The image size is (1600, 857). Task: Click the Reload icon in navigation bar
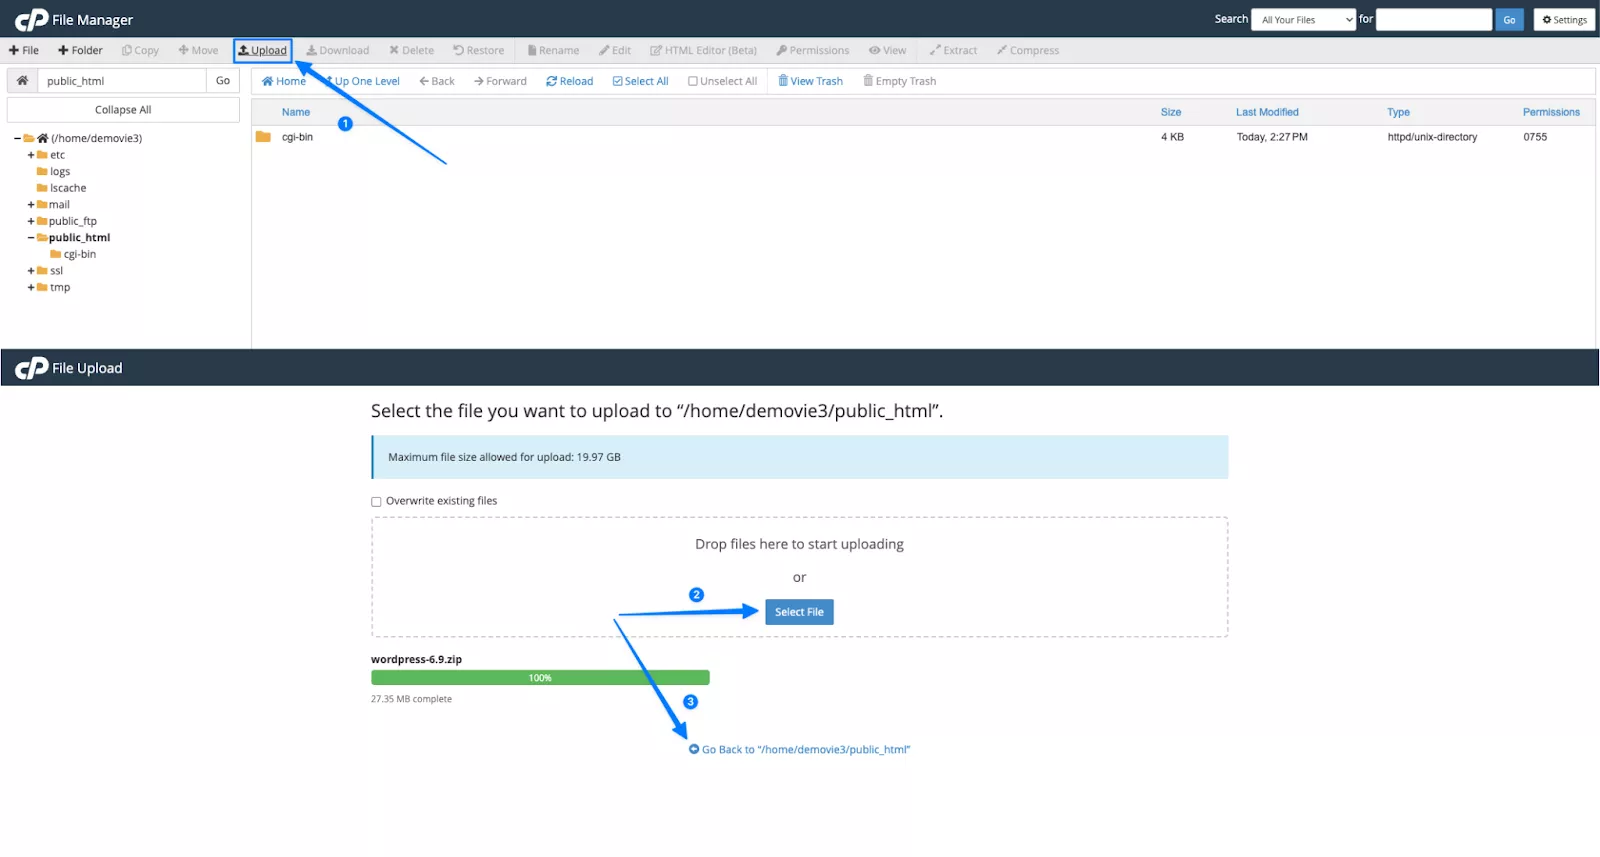point(569,82)
